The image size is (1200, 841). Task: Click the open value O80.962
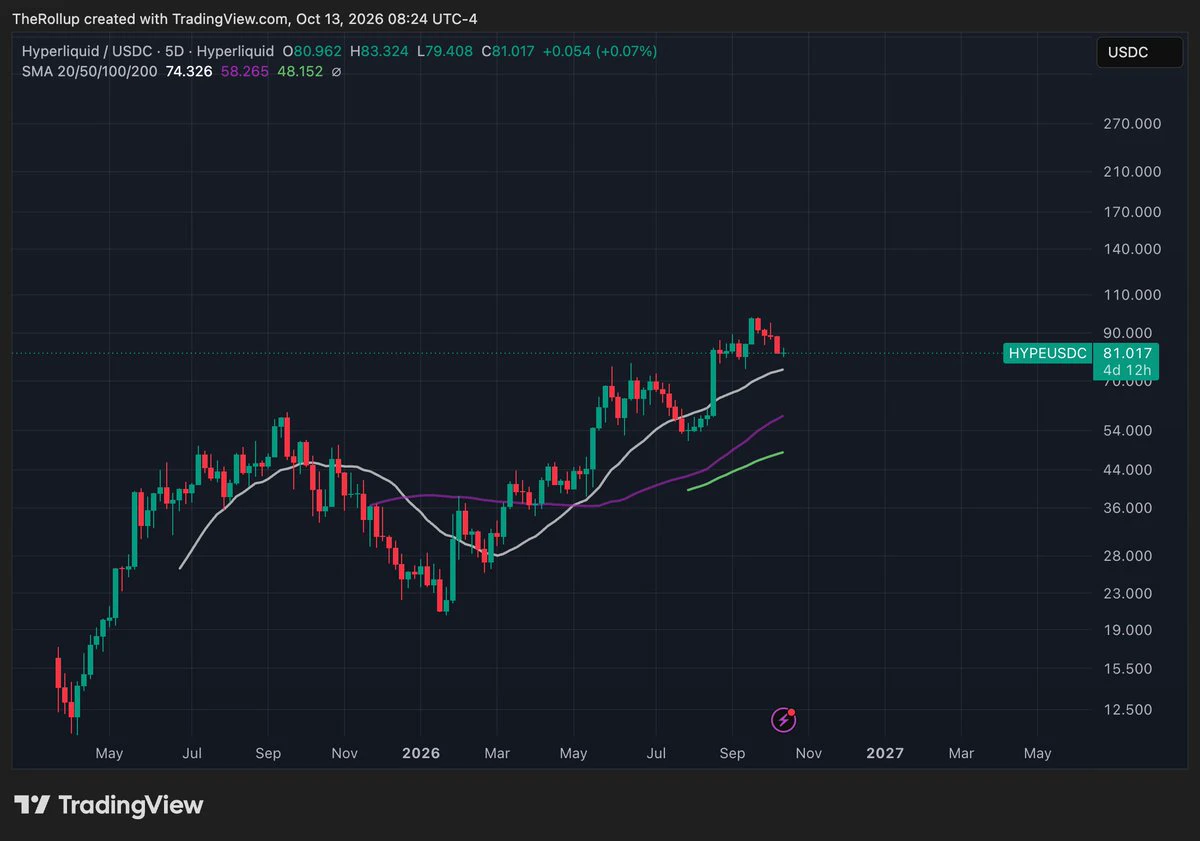312,51
